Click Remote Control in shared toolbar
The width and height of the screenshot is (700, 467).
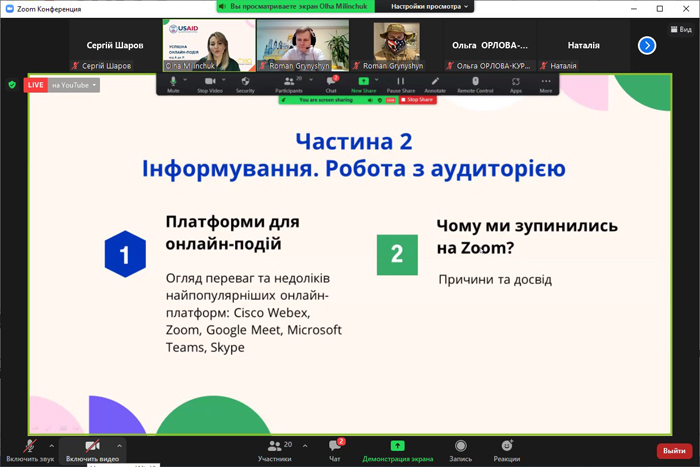point(475,84)
